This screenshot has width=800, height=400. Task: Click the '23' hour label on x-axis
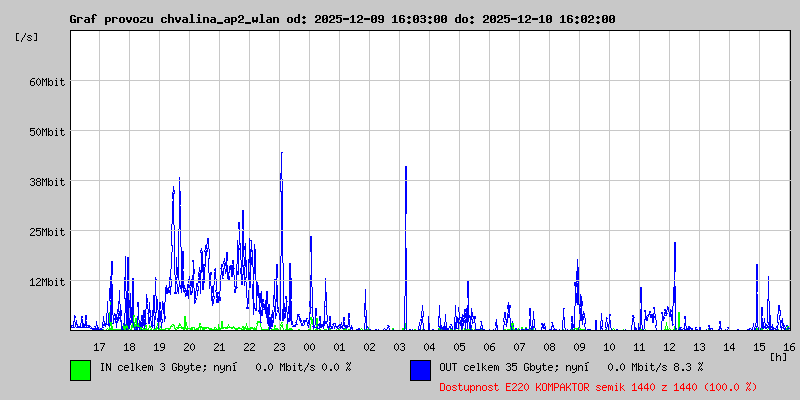(280, 347)
